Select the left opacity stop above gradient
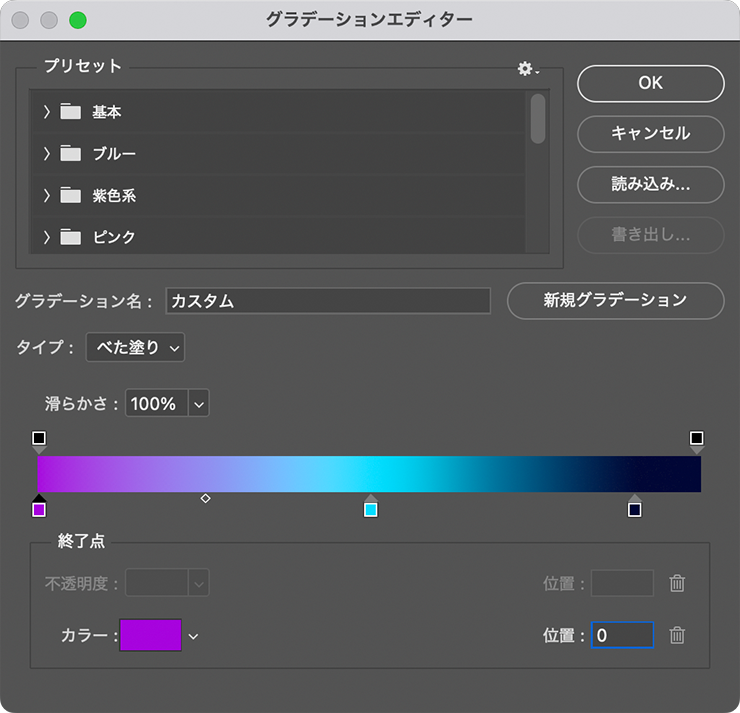Image resolution: width=740 pixels, height=713 pixels. (x=39, y=439)
